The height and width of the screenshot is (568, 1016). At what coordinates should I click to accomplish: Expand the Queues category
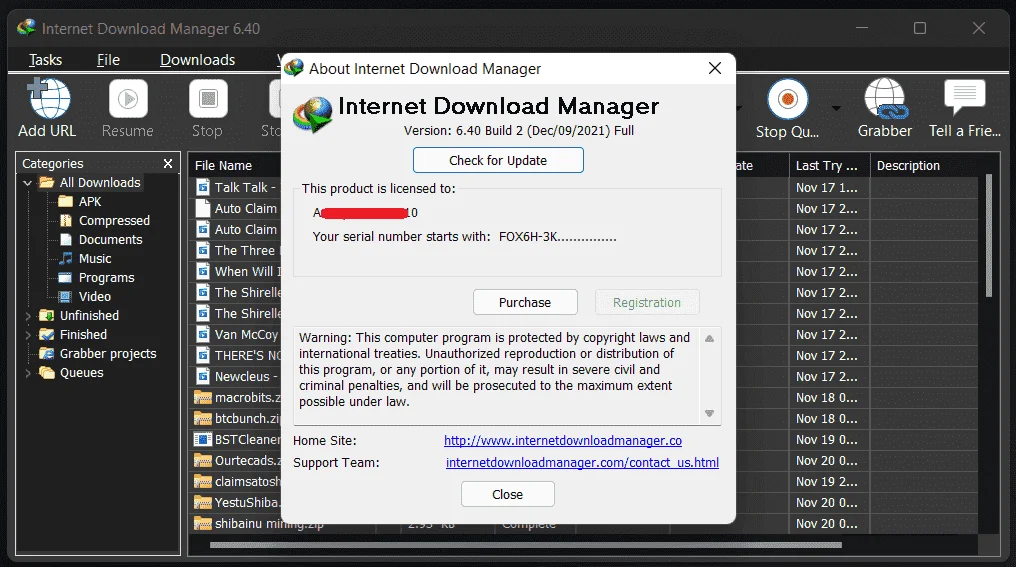pyautogui.click(x=28, y=373)
